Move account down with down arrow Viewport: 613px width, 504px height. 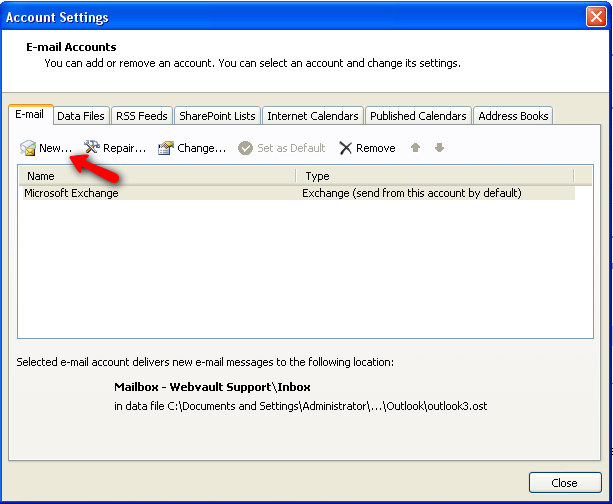(439, 148)
